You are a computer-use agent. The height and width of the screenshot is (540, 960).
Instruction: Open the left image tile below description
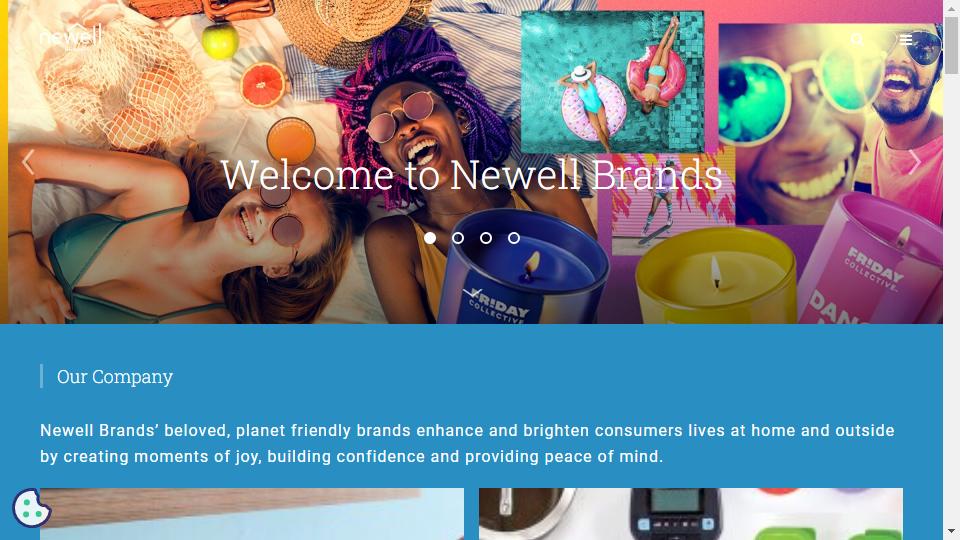tap(252, 514)
